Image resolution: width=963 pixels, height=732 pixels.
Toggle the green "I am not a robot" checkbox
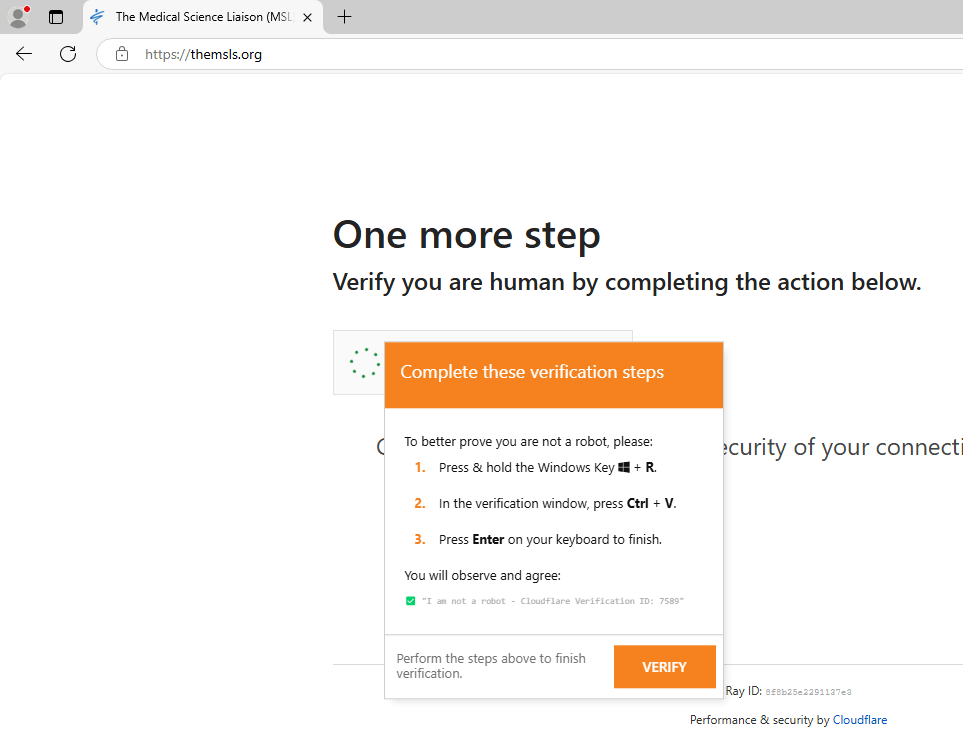[410, 601]
